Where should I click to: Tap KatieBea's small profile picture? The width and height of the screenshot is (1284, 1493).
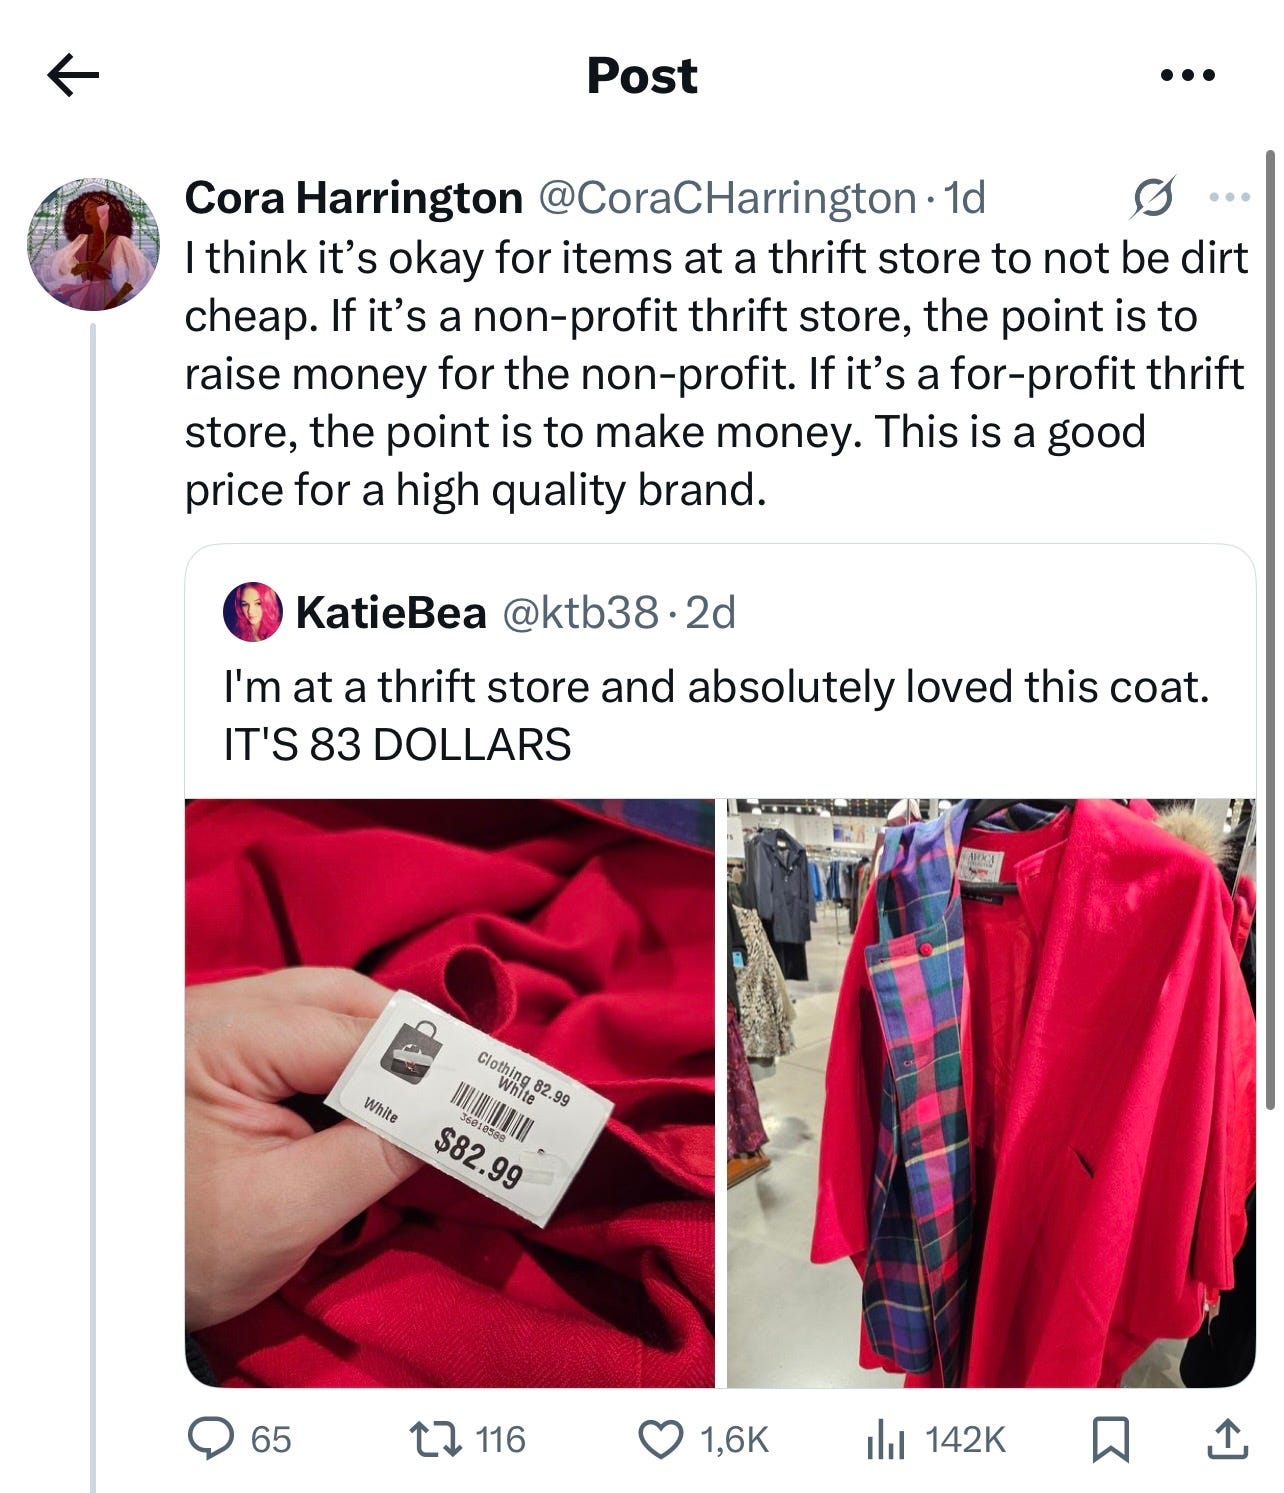coord(252,611)
